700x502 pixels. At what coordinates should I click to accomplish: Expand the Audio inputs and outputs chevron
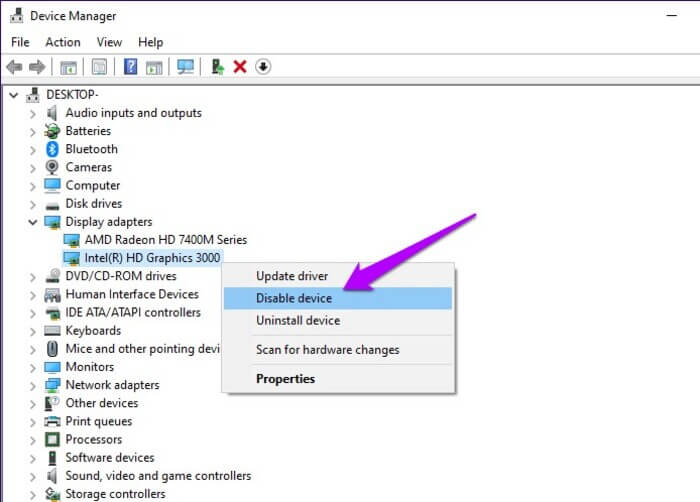(33, 114)
